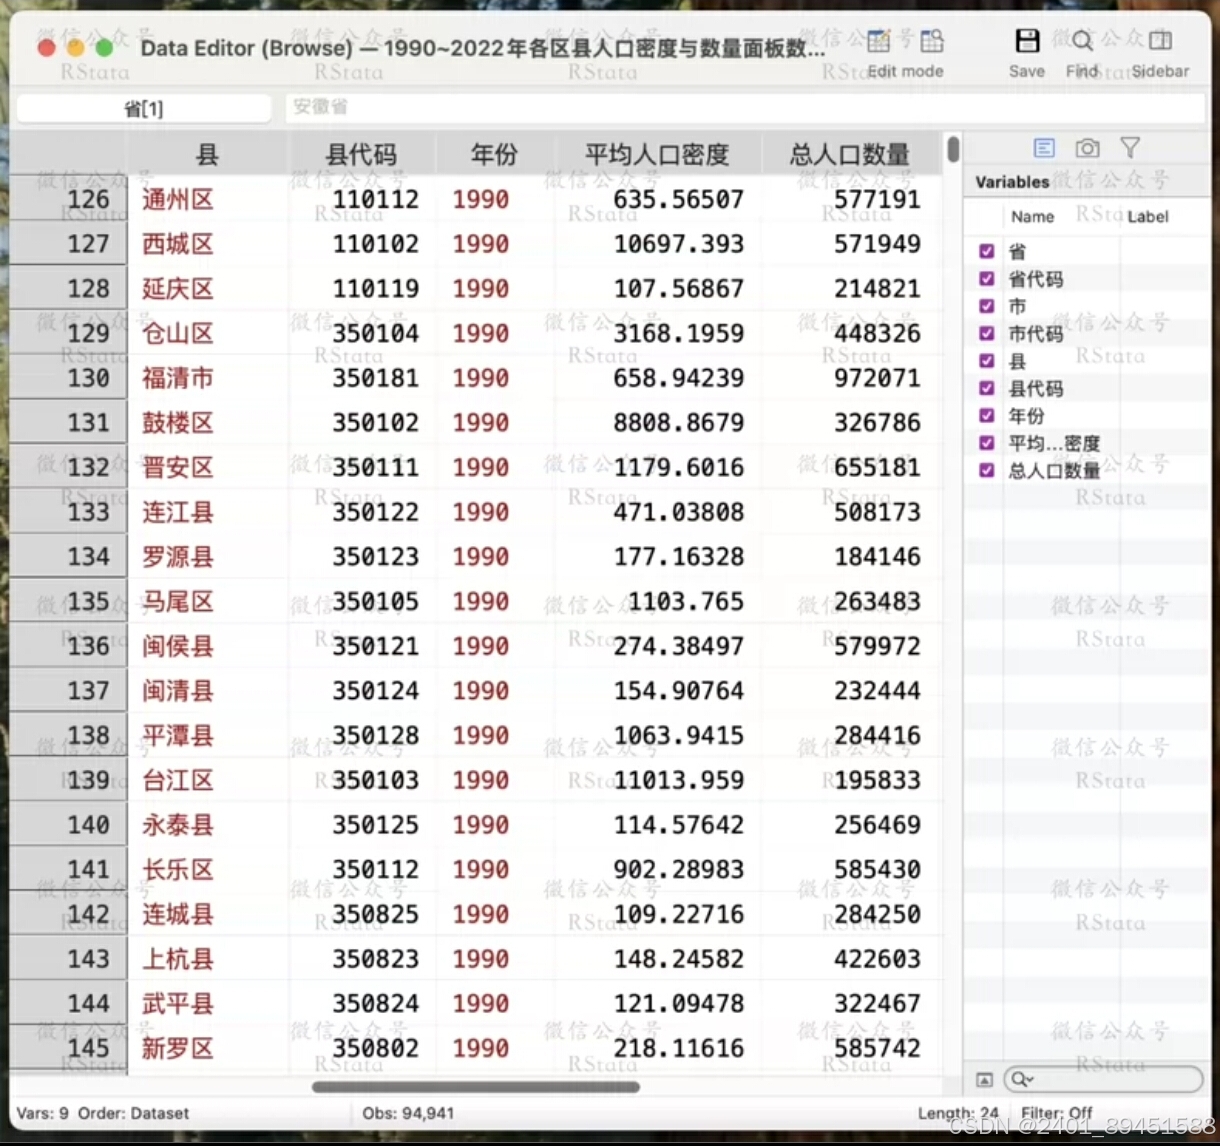Viewport: 1220px width, 1146px height.
Task: Uncheck the 年份 variable checkbox
Action: pyautogui.click(x=987, y=415)
